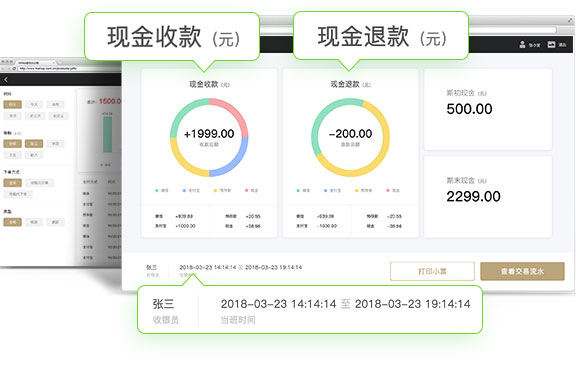Click the logout icon in the dark header
This screenshot has width=576, height=368.
551,44
